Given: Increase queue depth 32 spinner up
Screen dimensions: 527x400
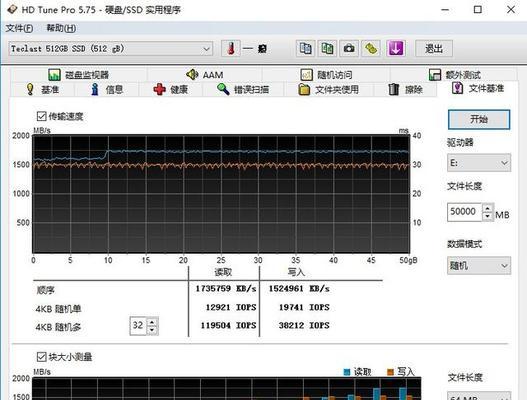Looking at the screenshot, I should click(152, 322).
